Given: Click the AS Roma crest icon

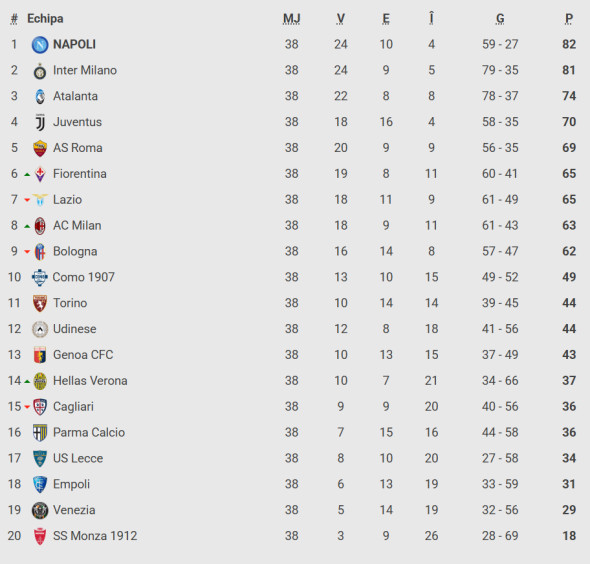Looking at the screenshot, I should [40, 148].
